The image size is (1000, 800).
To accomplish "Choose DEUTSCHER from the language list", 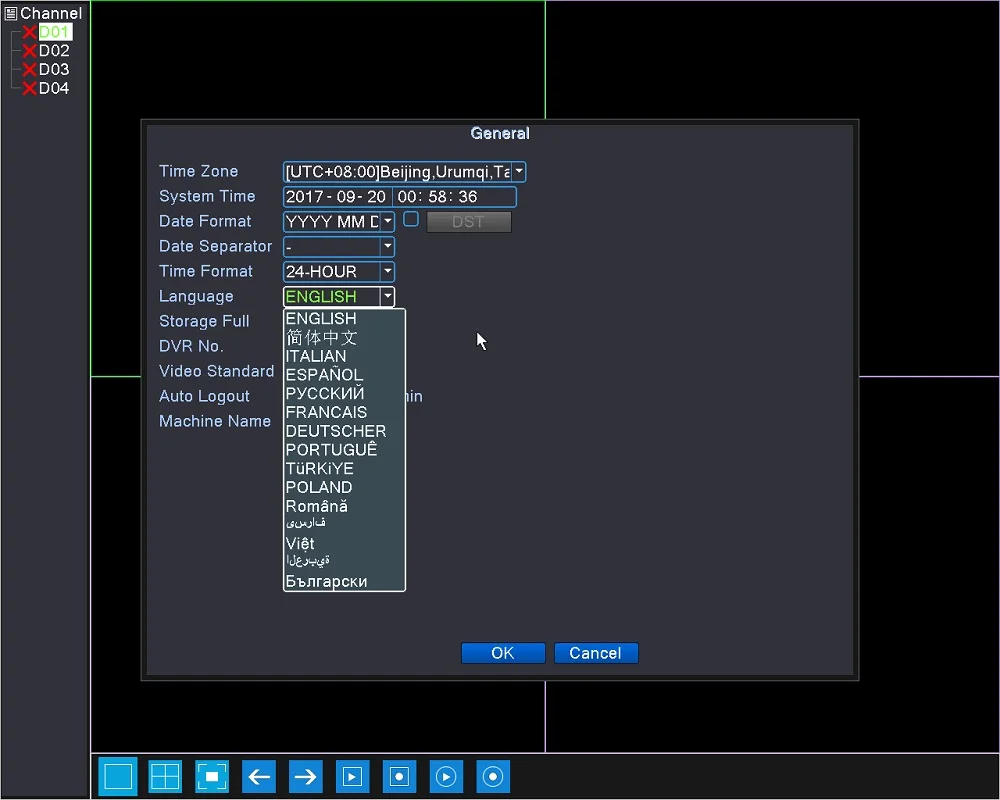I will [x=344, y=431].
